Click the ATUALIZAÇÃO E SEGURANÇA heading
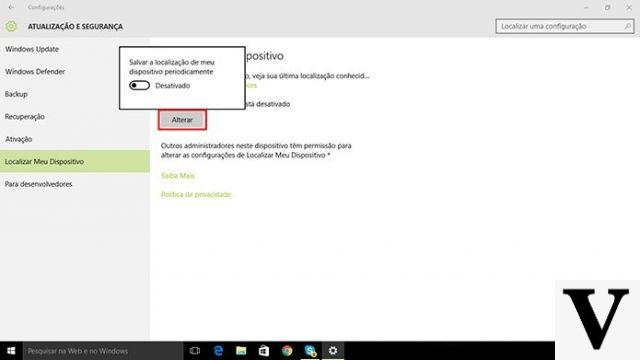 tap(75, 27)
